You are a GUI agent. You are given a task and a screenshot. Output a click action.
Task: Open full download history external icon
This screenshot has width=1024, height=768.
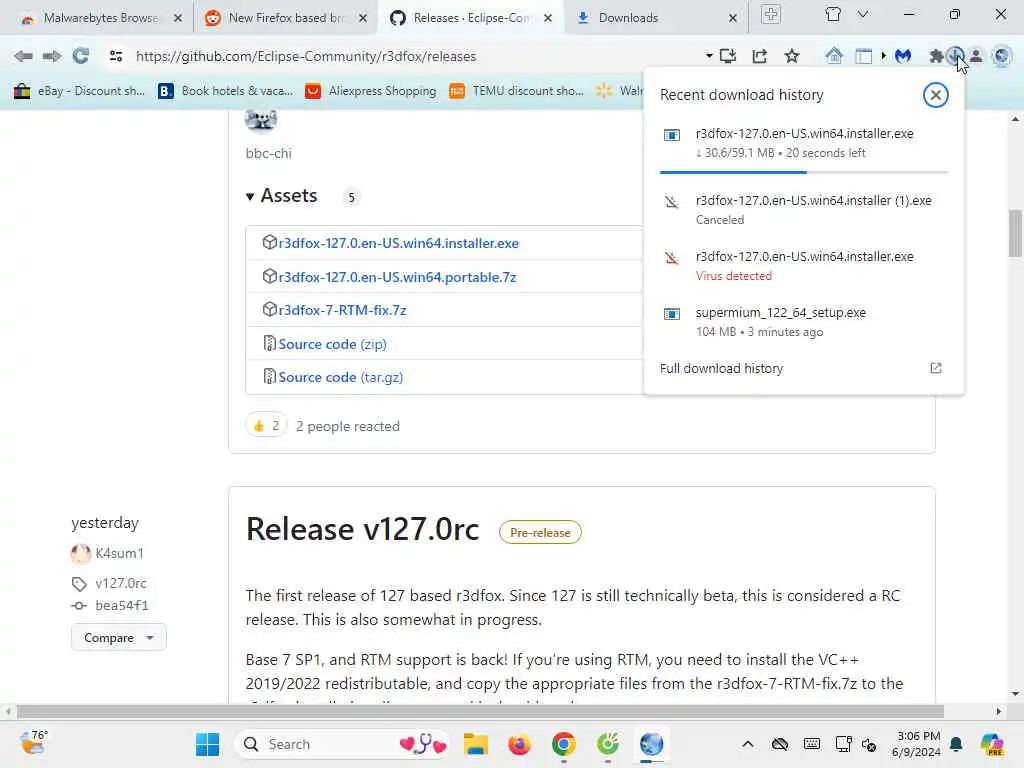(x=936, y=368)
